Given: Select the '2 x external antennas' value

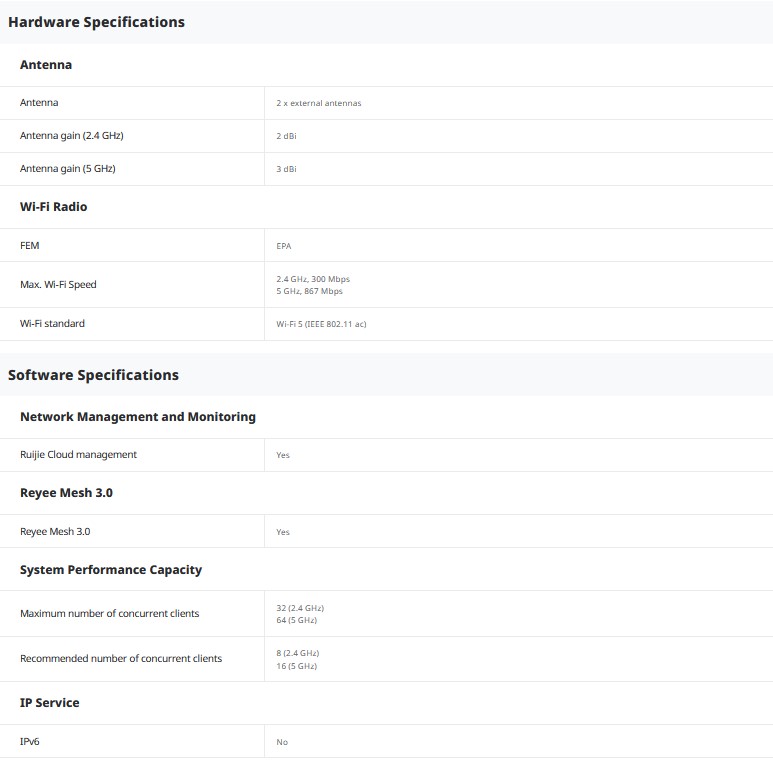Looking at the screenshot, I should 319,104.
